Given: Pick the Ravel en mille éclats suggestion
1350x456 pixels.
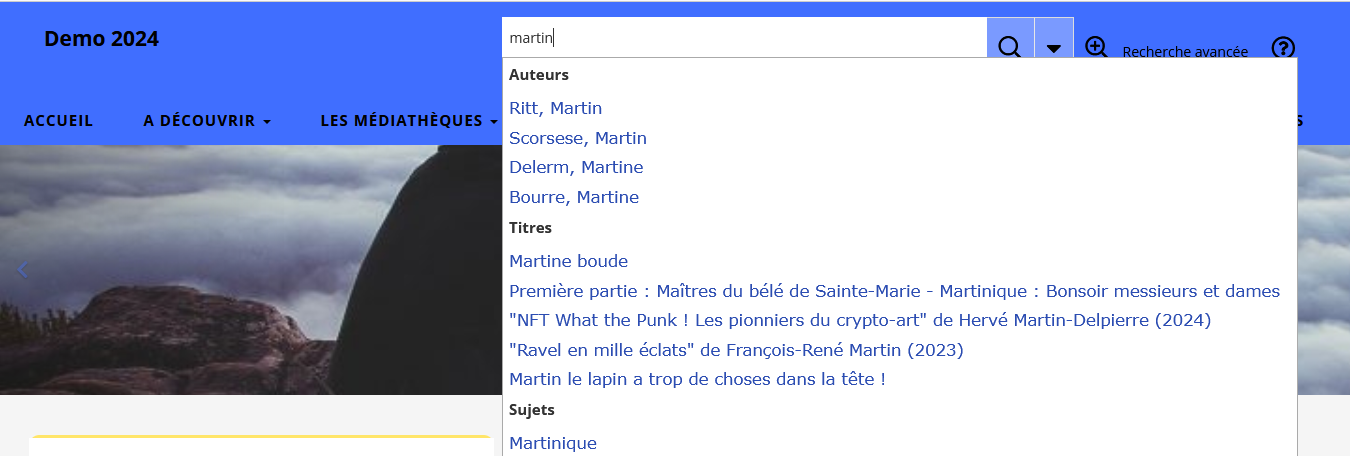Looking at the screenshot, I should pos(735,350).
